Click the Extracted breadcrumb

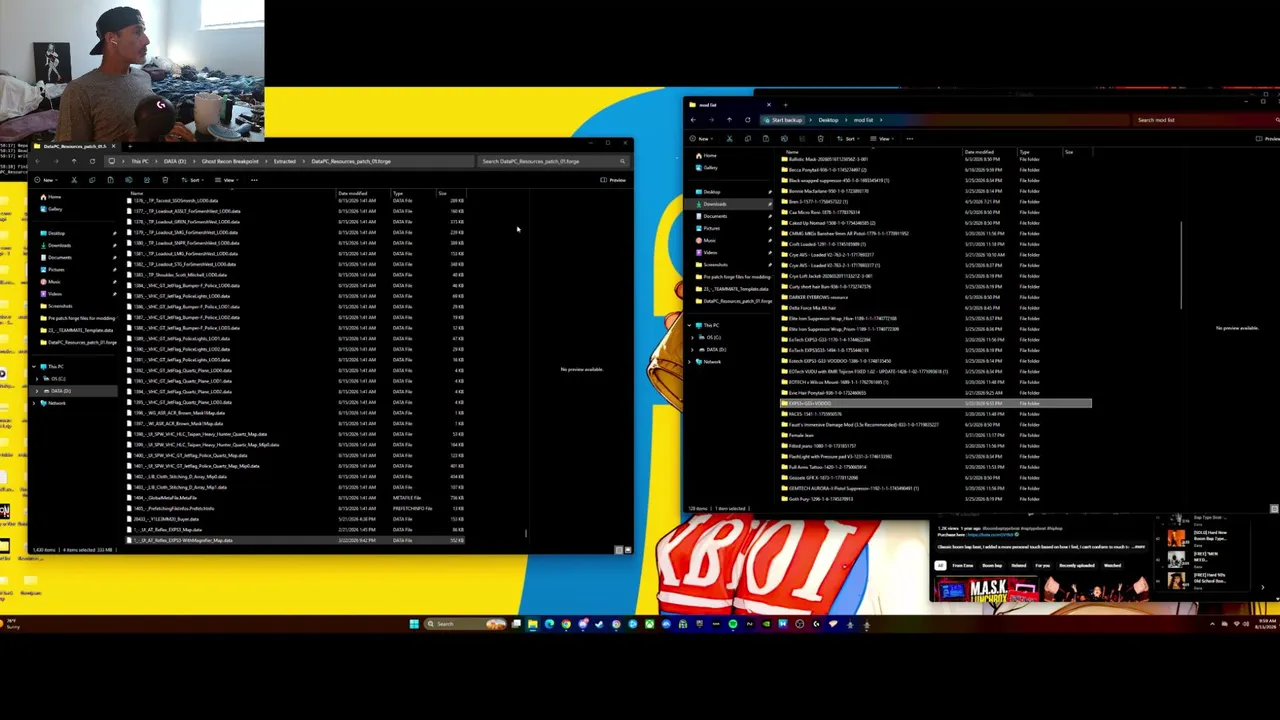[x=285, y=161]
